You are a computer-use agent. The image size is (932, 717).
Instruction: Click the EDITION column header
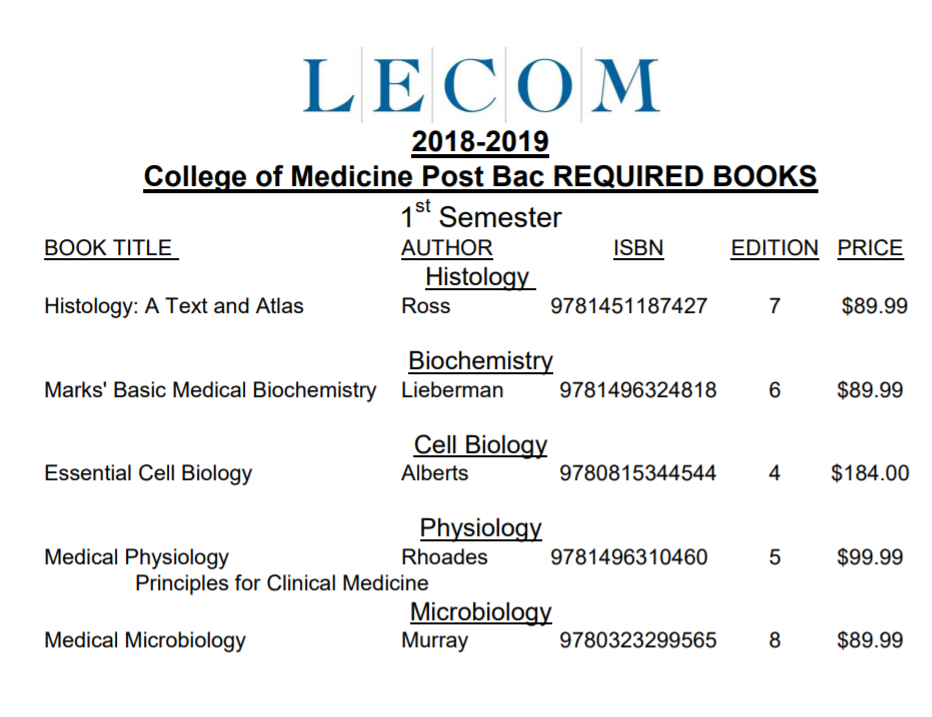(774, 248)
